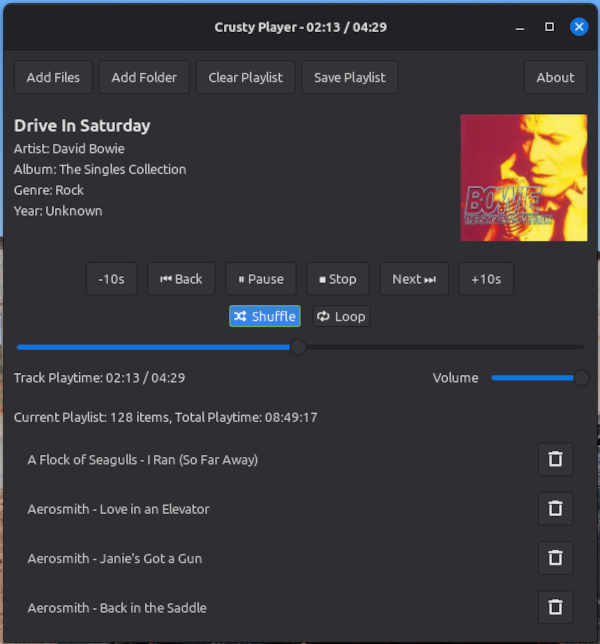Close the Crusty Player window
The height and width of the screenshot is (644, 600).
(x=579, y=27)
